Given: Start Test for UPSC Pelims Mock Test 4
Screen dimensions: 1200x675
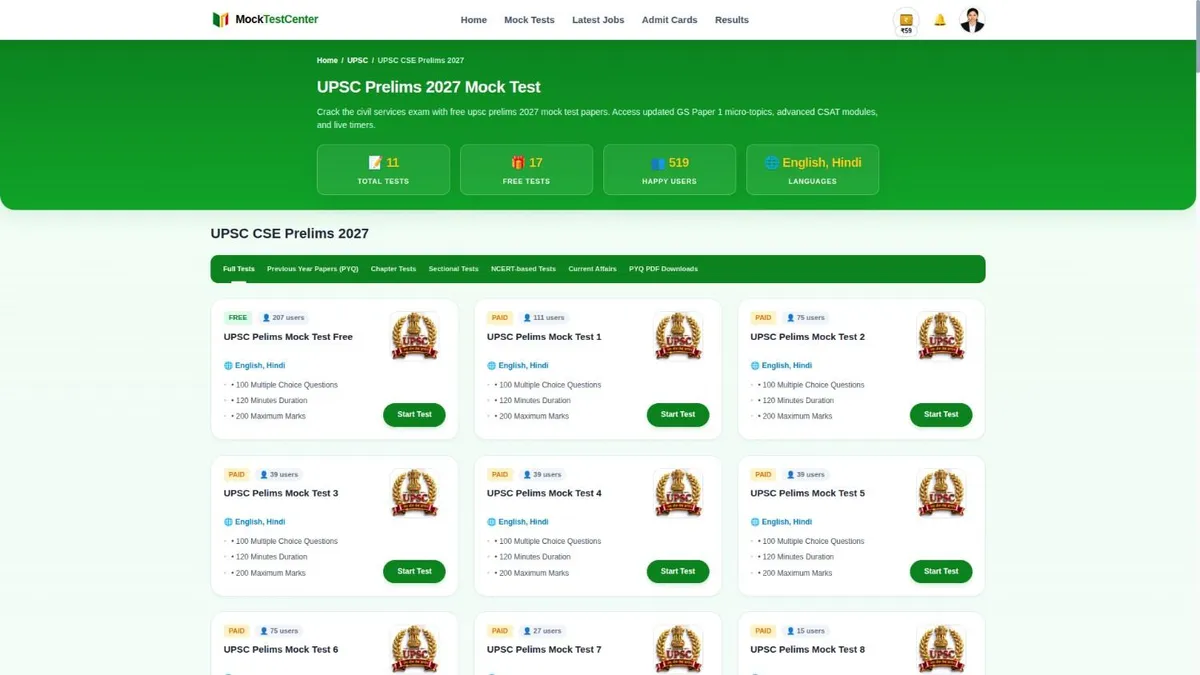Looking at the screenshot, I should click(x=678, y=572).
